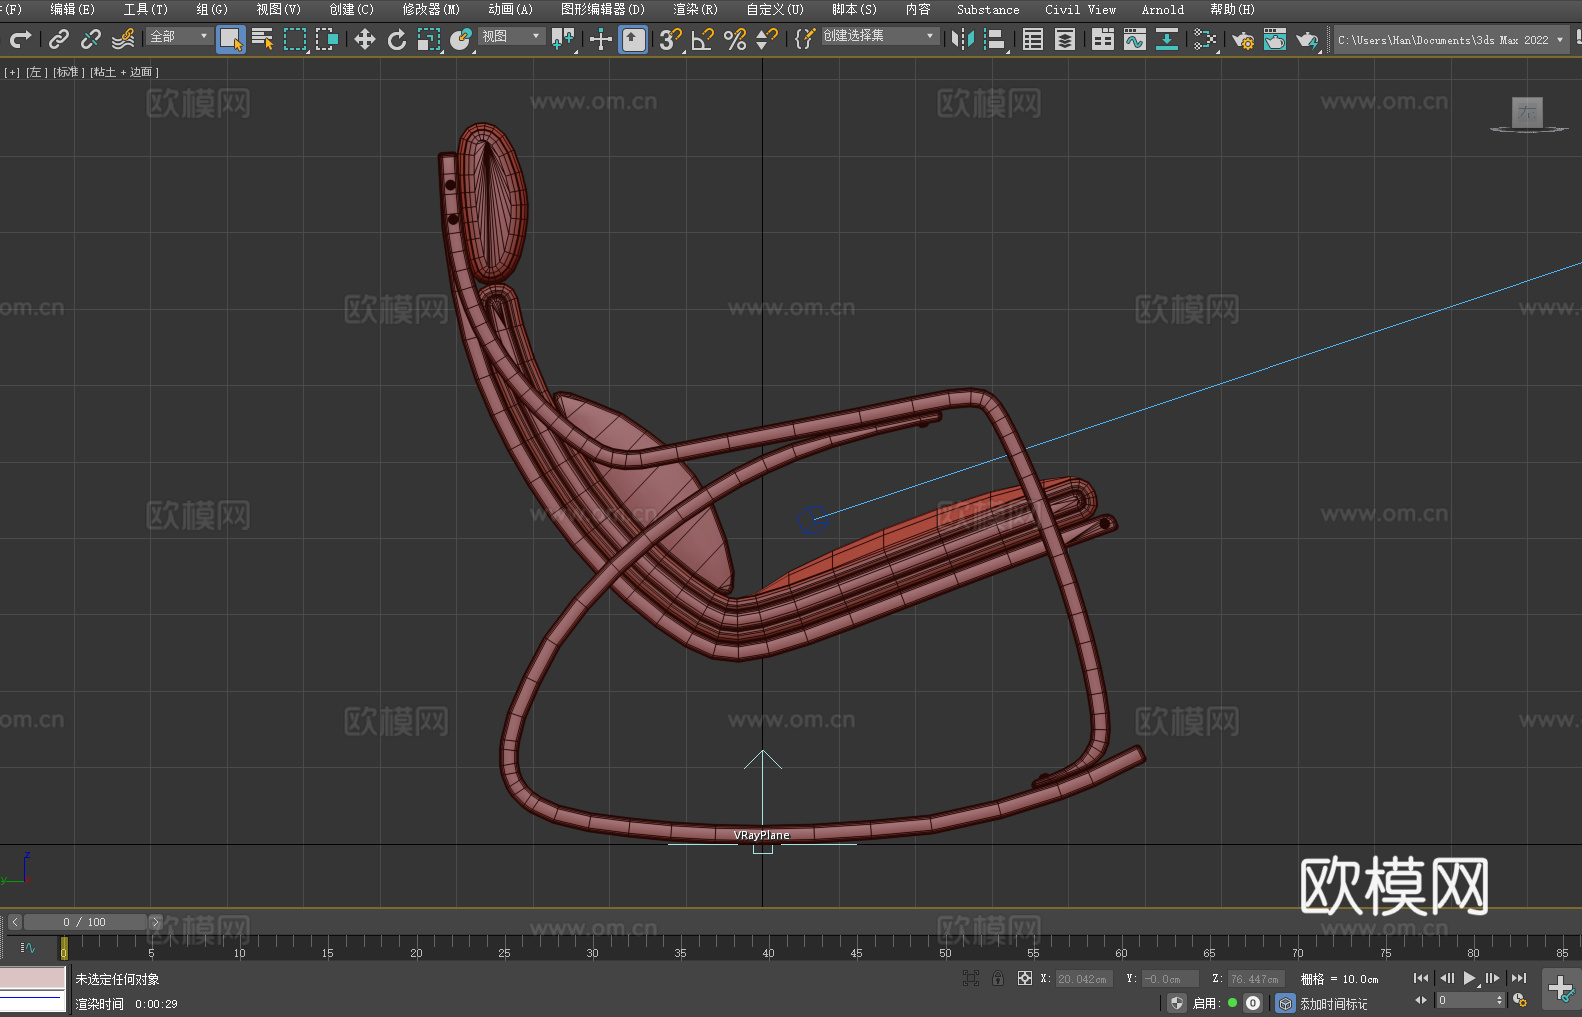Click the 0 / 100 time slider handle
This screenshot has width=1582, height=1017.
pyautogui.click(x=85, y=922)
